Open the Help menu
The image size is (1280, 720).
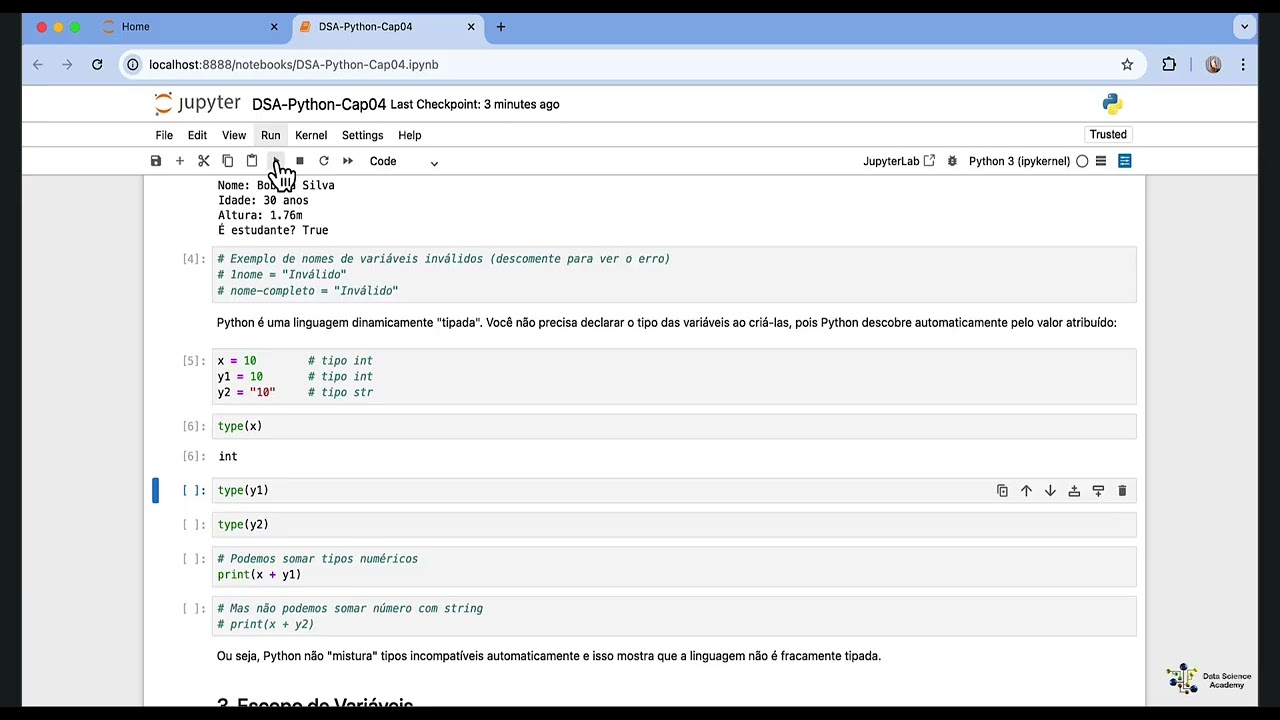coord(410,135)
